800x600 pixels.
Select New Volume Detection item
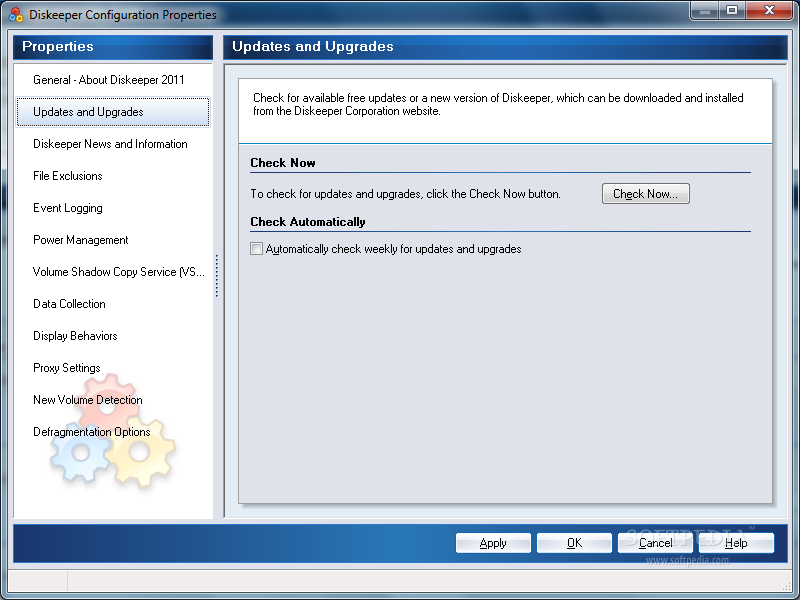88,400
